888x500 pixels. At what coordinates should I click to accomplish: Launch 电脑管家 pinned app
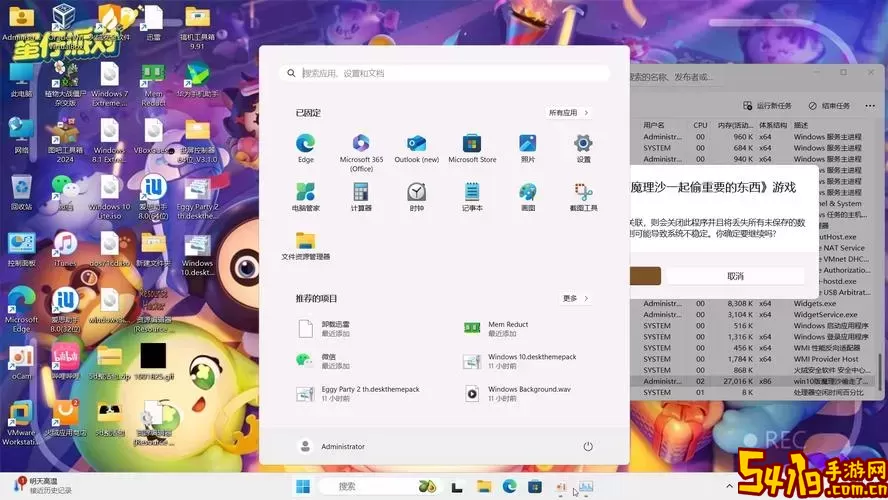(x=305, y=196)
